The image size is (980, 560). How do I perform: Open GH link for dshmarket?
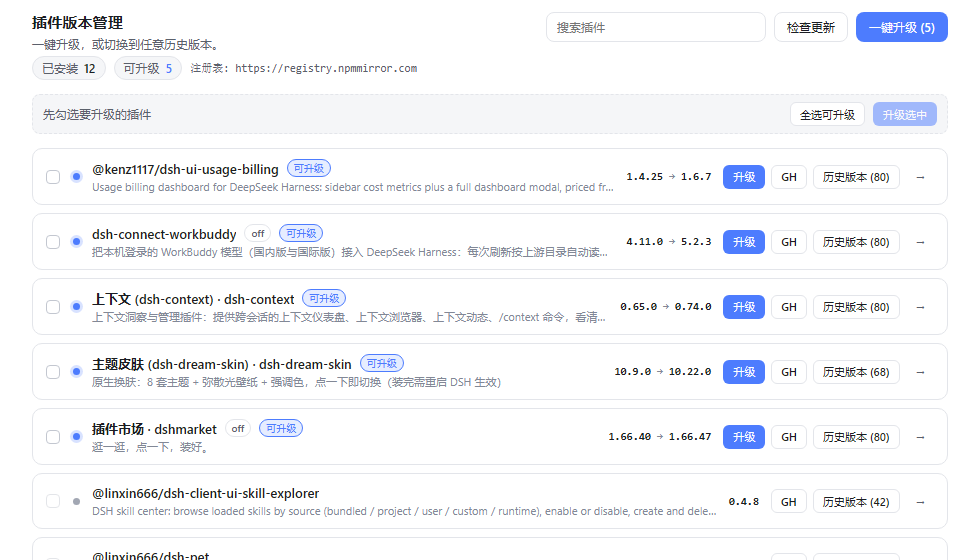point(789,437)
